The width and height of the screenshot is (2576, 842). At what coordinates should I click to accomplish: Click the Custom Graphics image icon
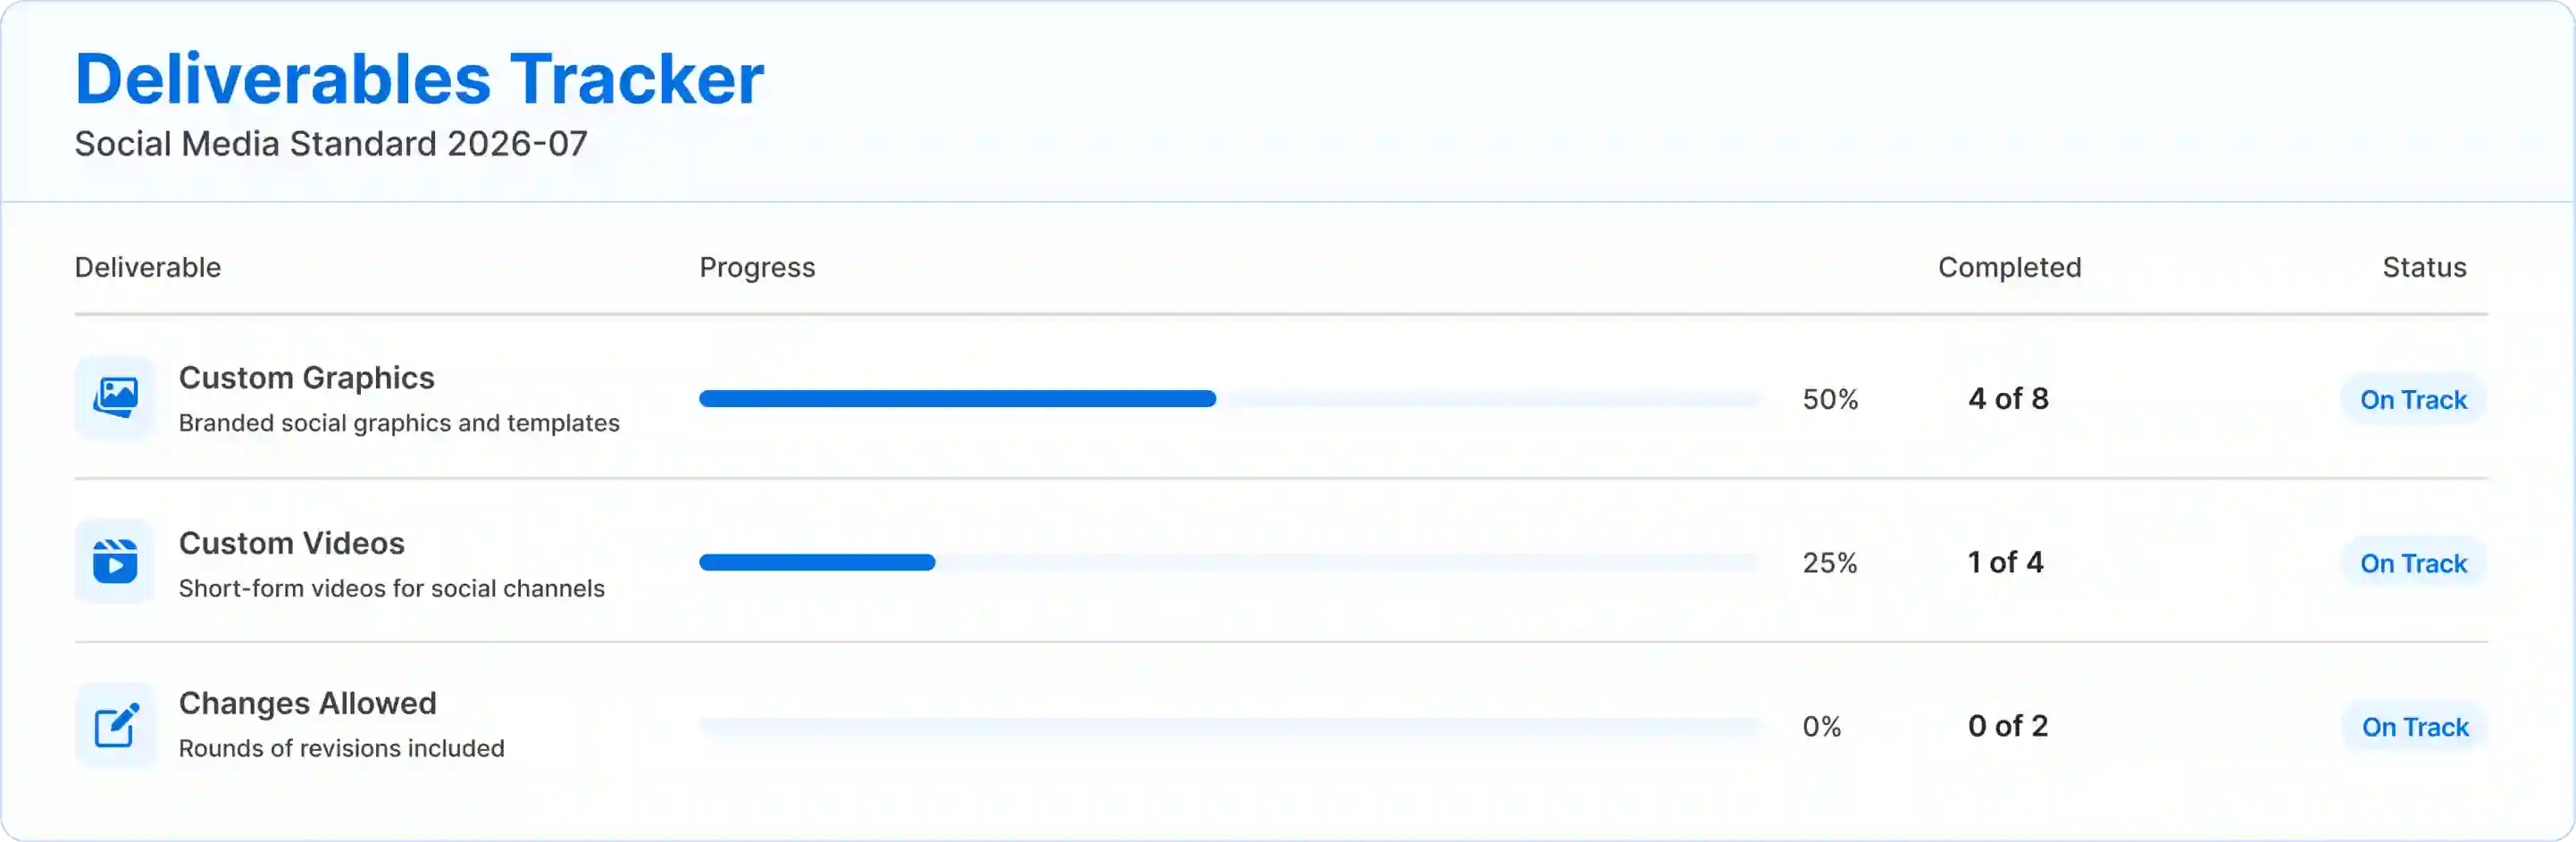coord(115,398)
